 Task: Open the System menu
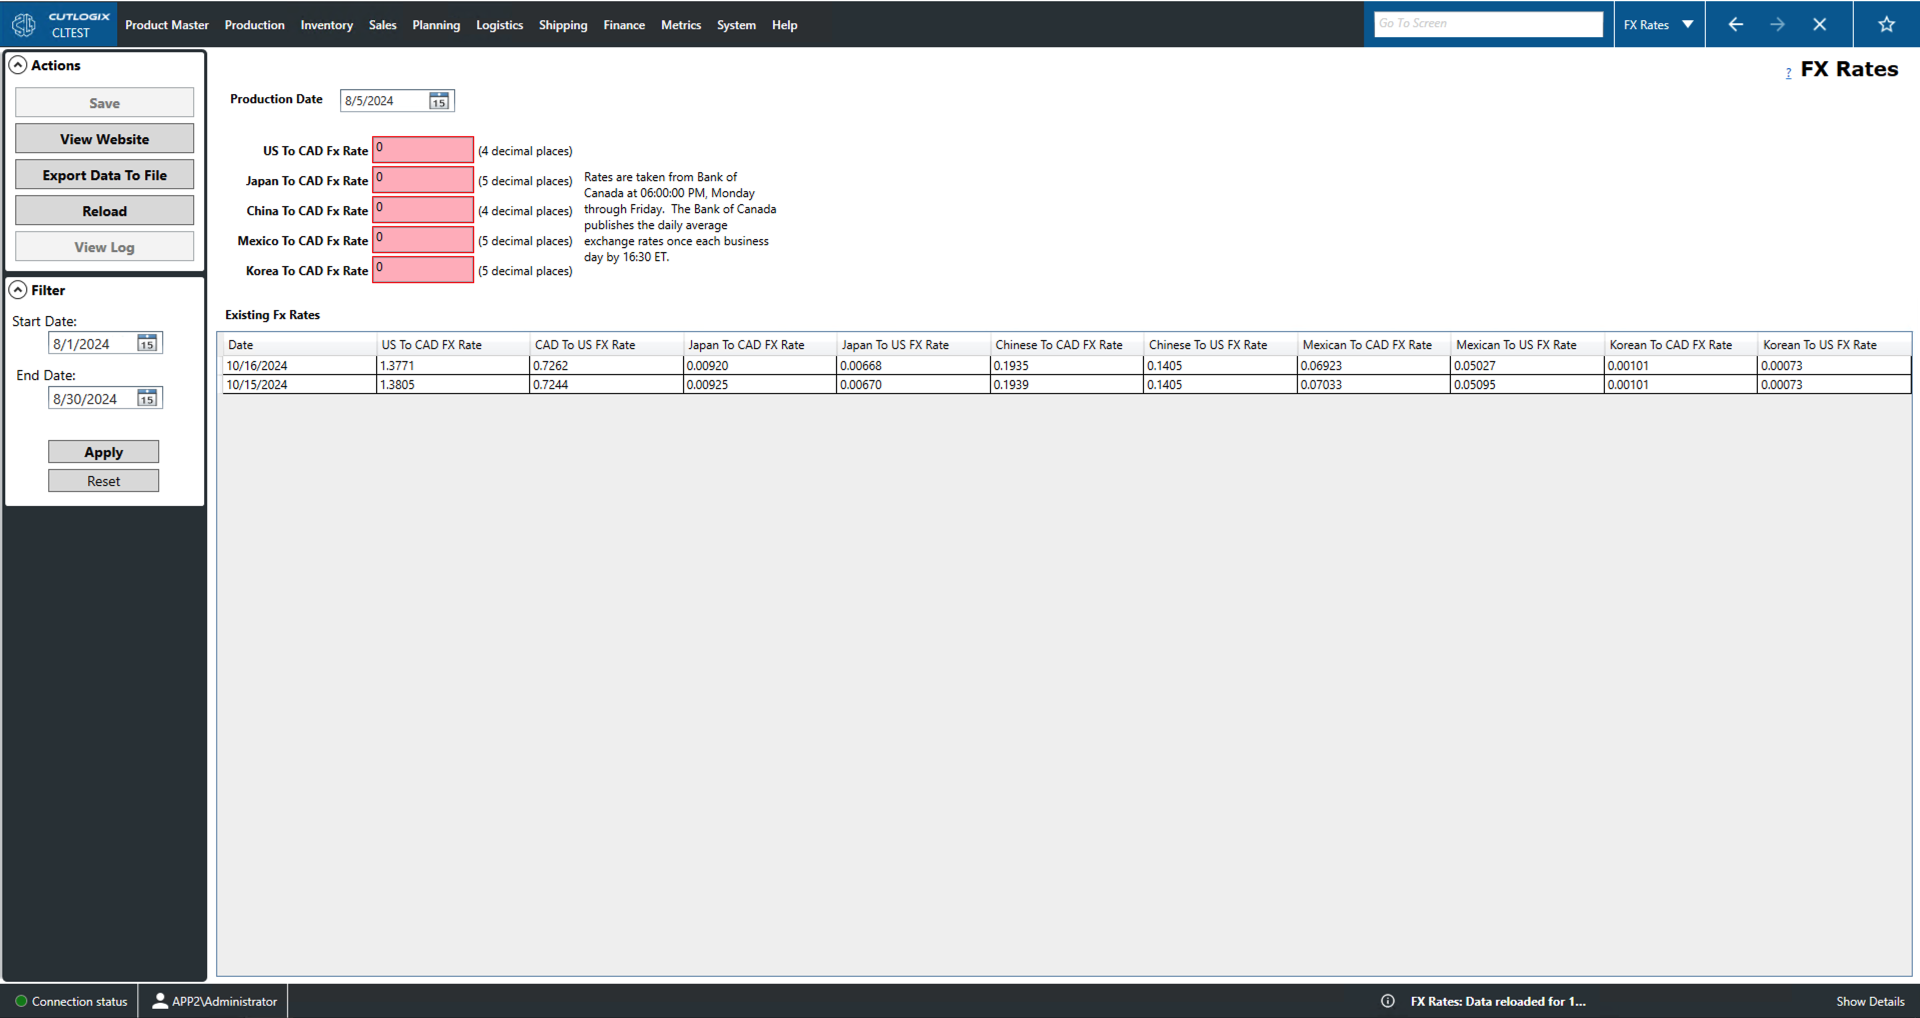pyautogui.click(x=736, y=24)
